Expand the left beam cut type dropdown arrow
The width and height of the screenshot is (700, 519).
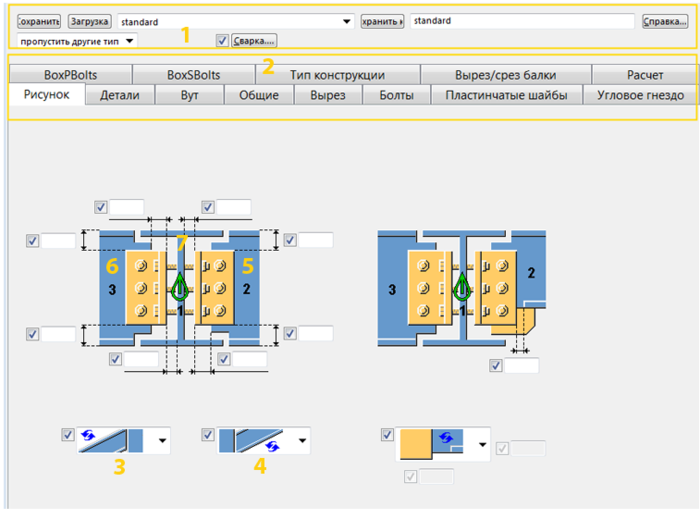point(162,440)
